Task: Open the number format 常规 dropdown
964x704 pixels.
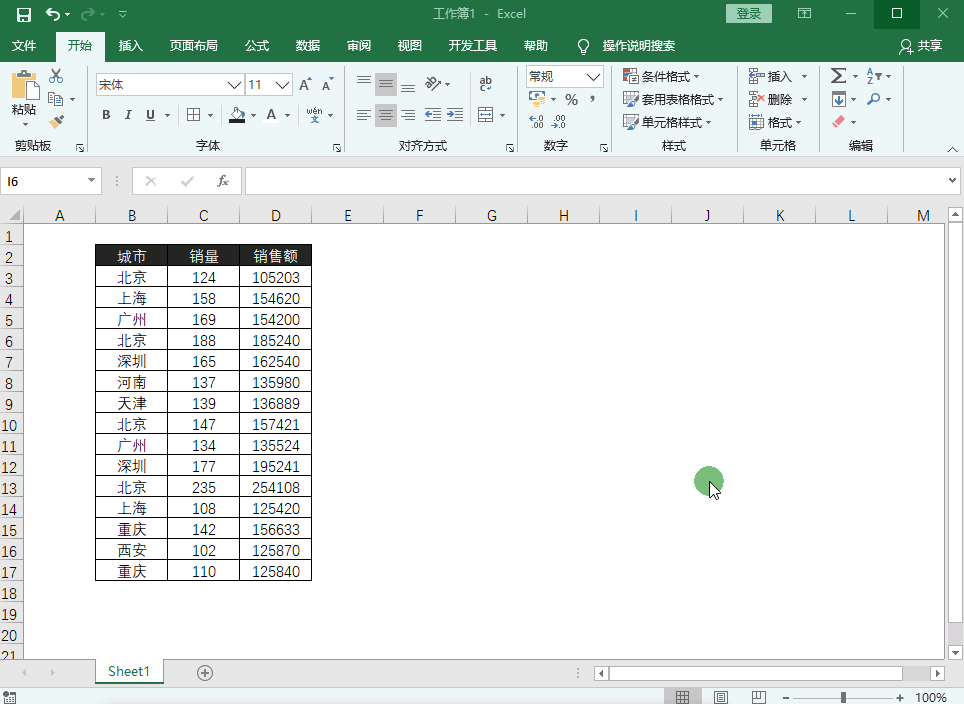Action: [594, 77]
